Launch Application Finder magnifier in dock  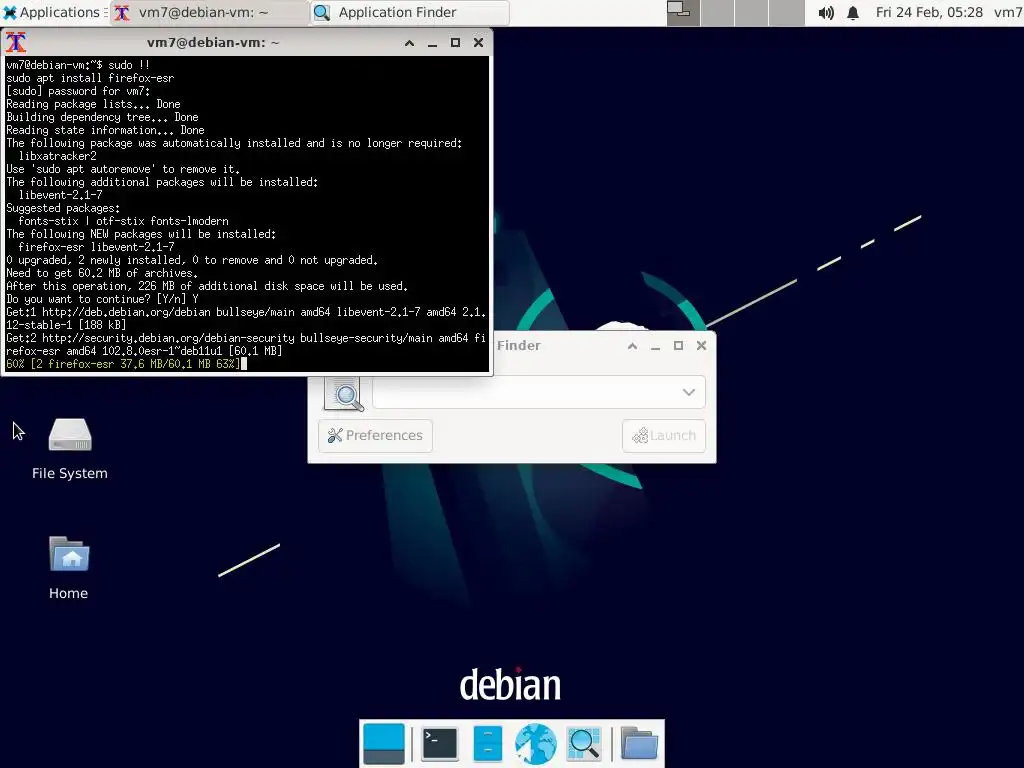584,744
